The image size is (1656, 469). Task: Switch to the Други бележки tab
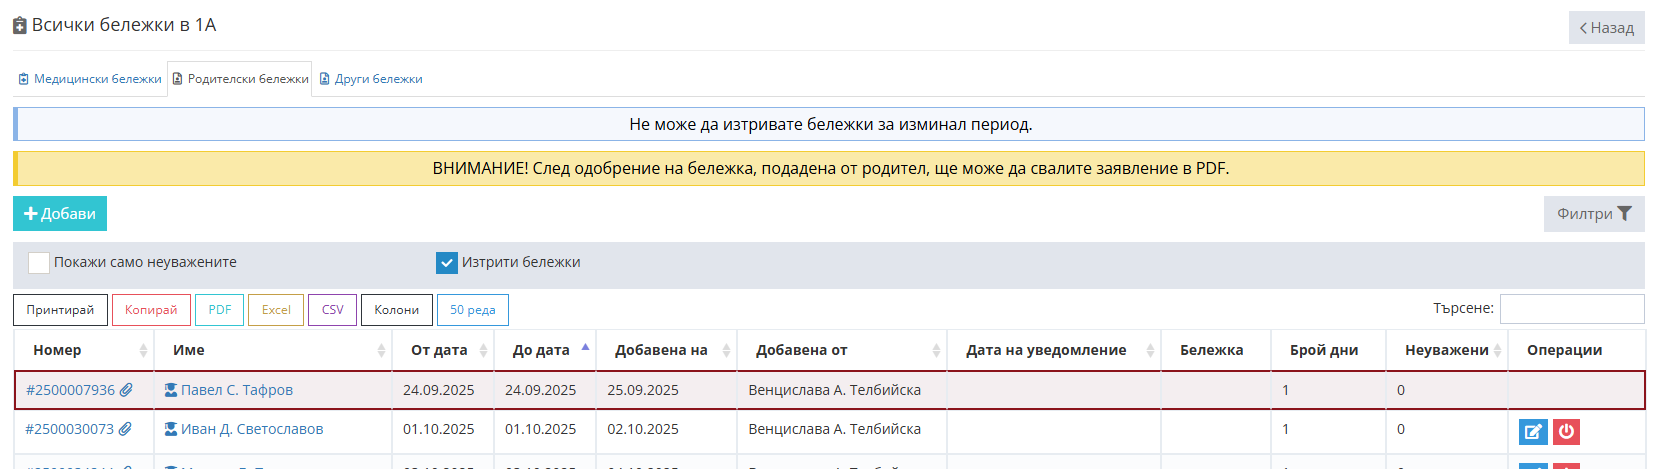point(371,79)
